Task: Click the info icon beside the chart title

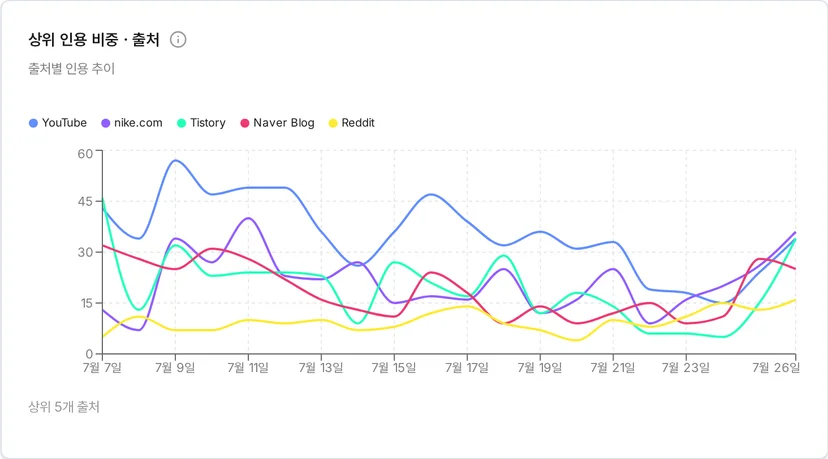Action: 178,40
